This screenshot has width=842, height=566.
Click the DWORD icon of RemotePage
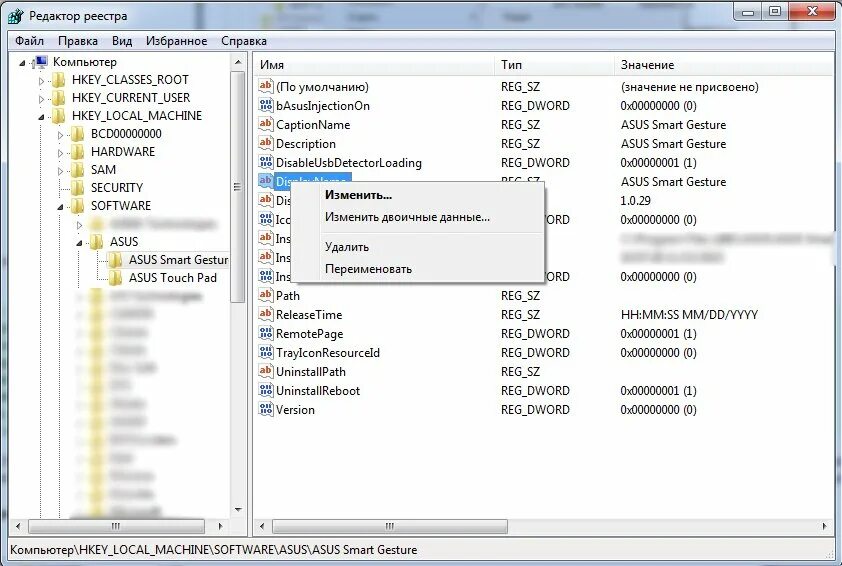266,333
